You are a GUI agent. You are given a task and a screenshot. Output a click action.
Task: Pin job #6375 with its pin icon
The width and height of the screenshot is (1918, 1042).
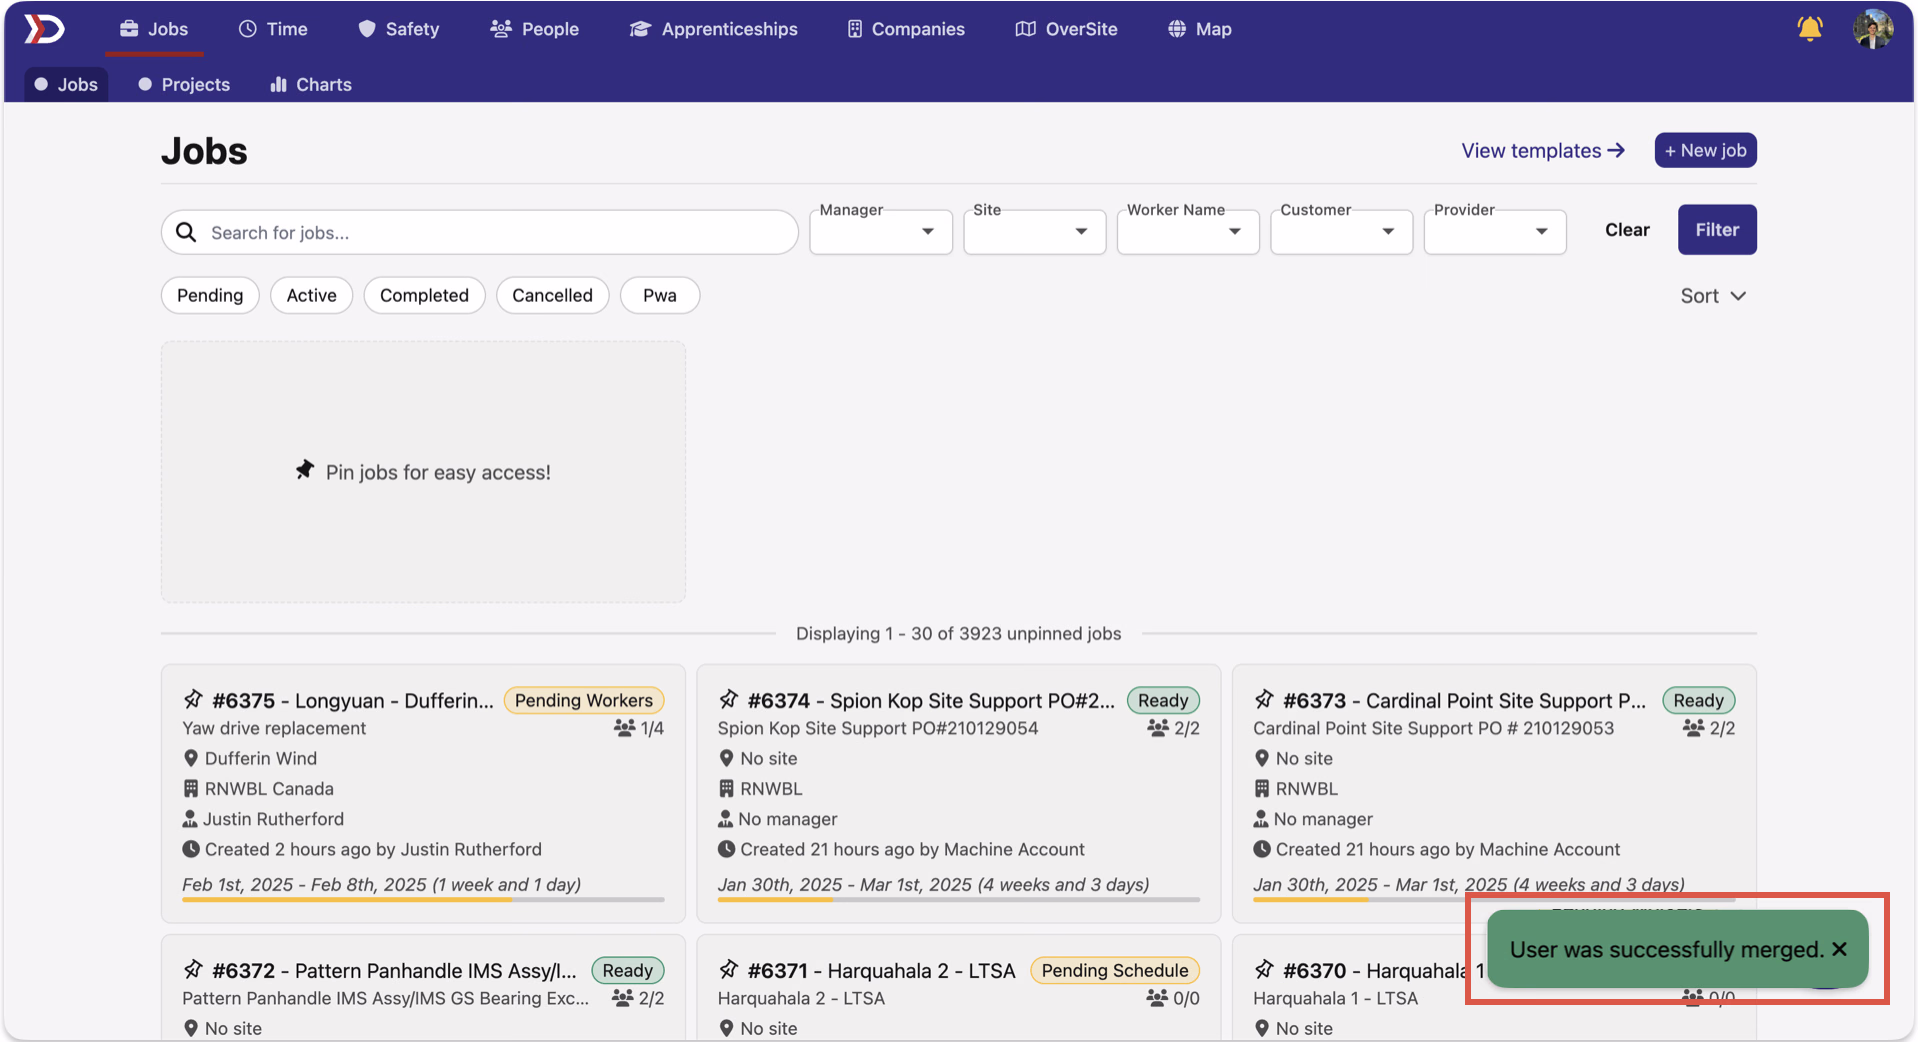(x=193, y=699)
